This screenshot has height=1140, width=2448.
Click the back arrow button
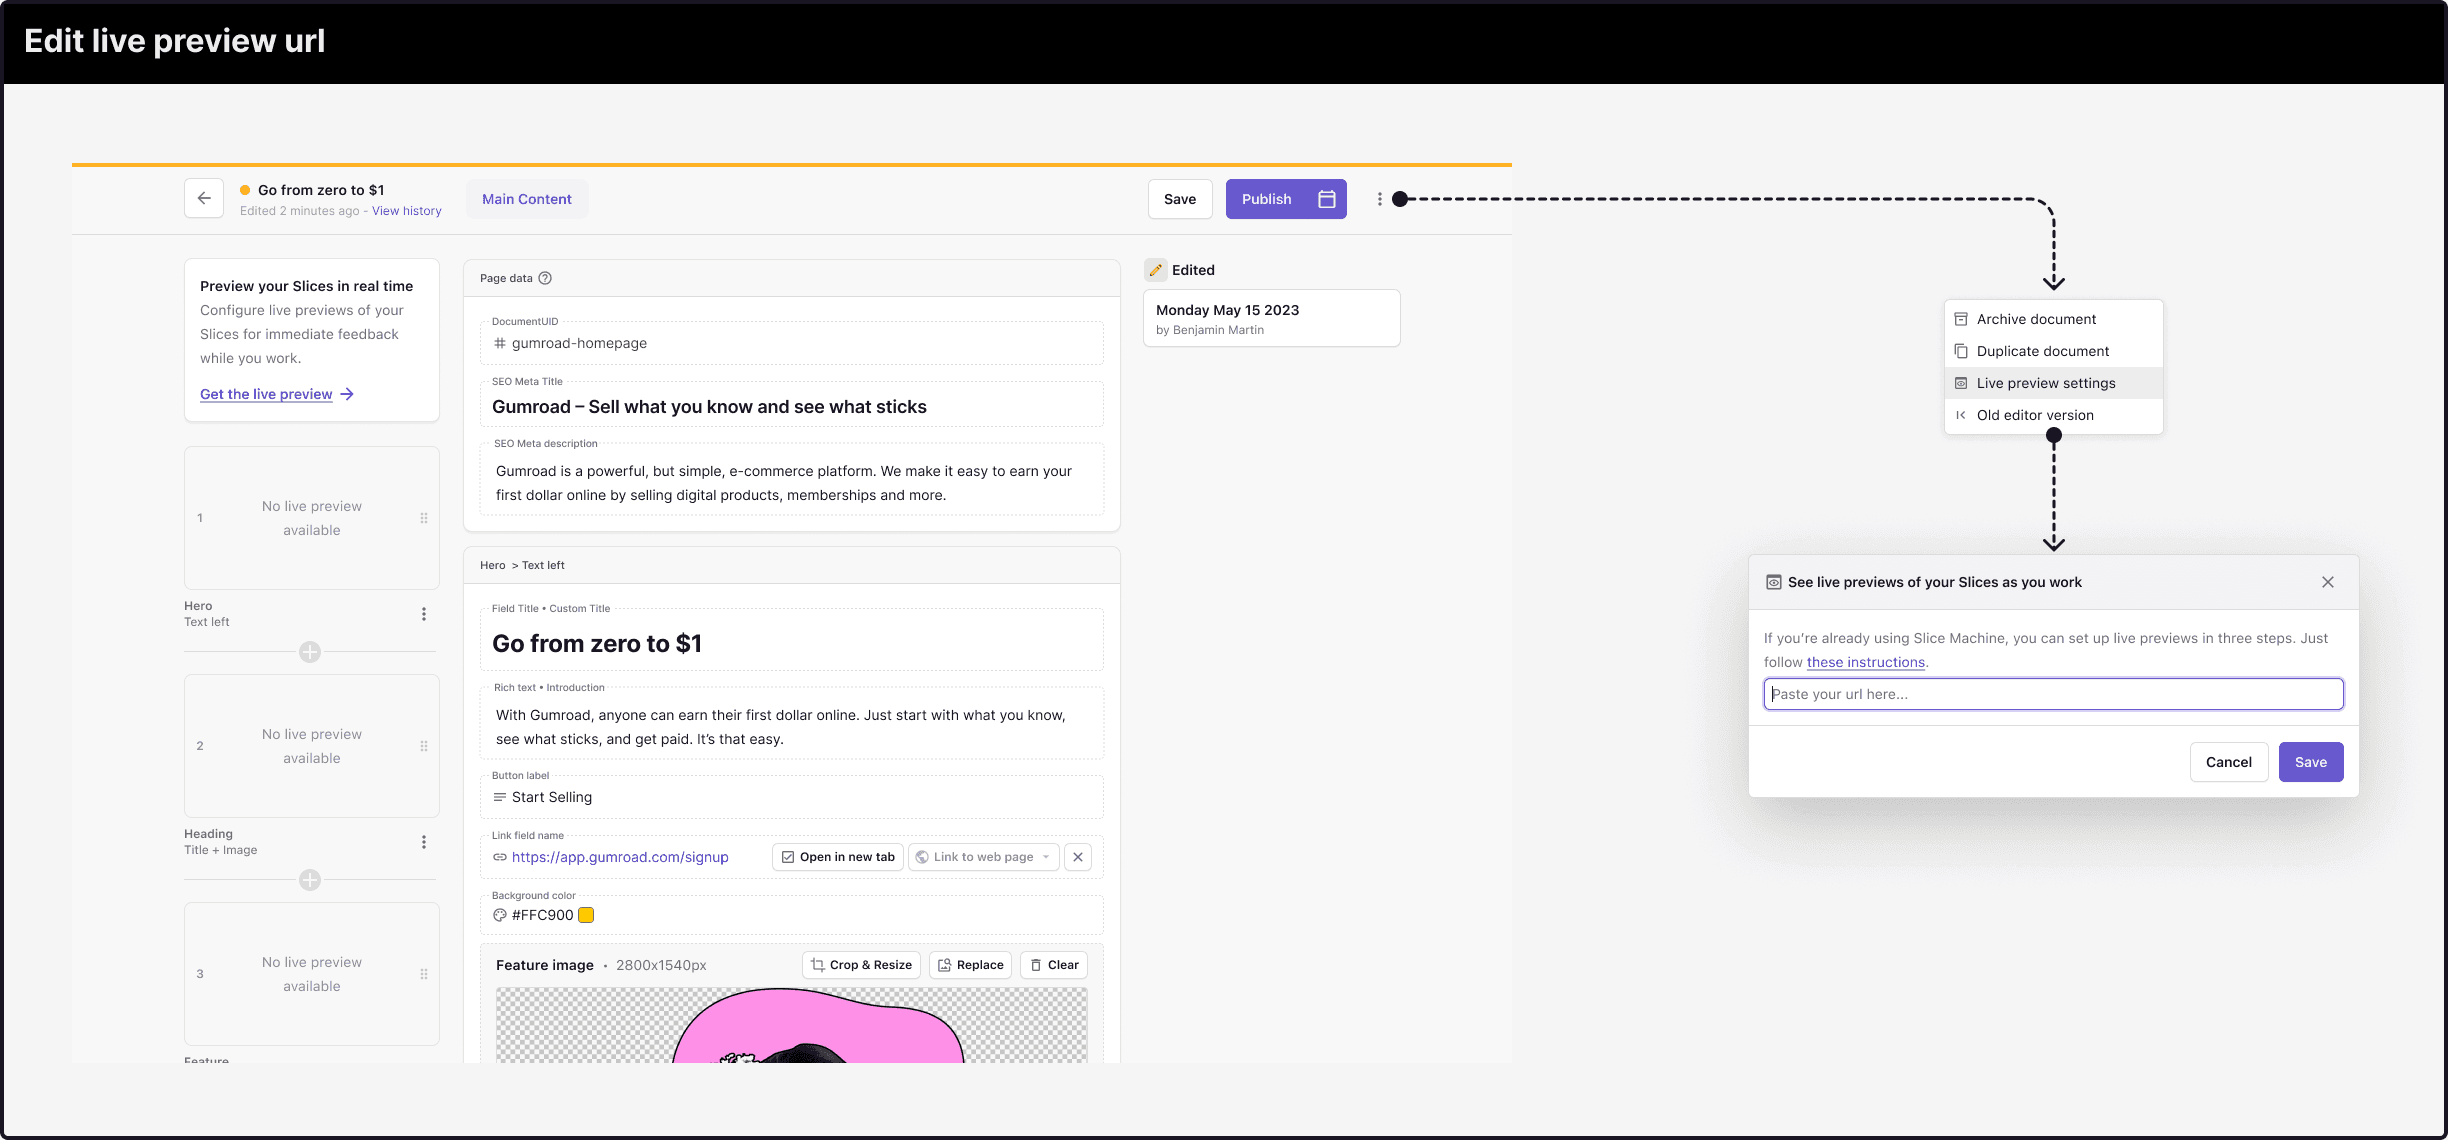(x=204, y=198)
